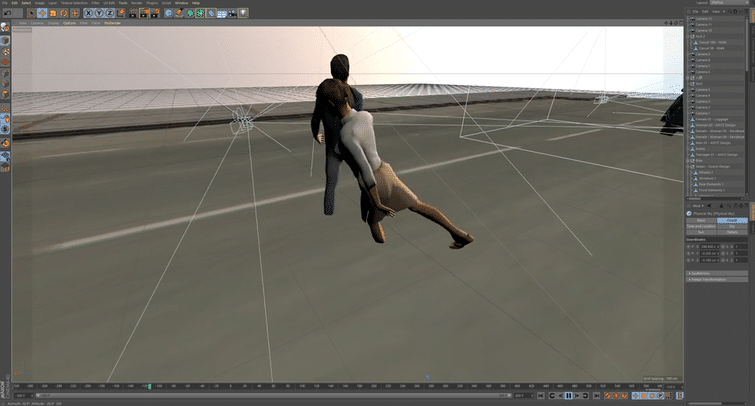Viewport: 755px width, 406px height.
Task: Open the File menu
Action: (5, 3)
